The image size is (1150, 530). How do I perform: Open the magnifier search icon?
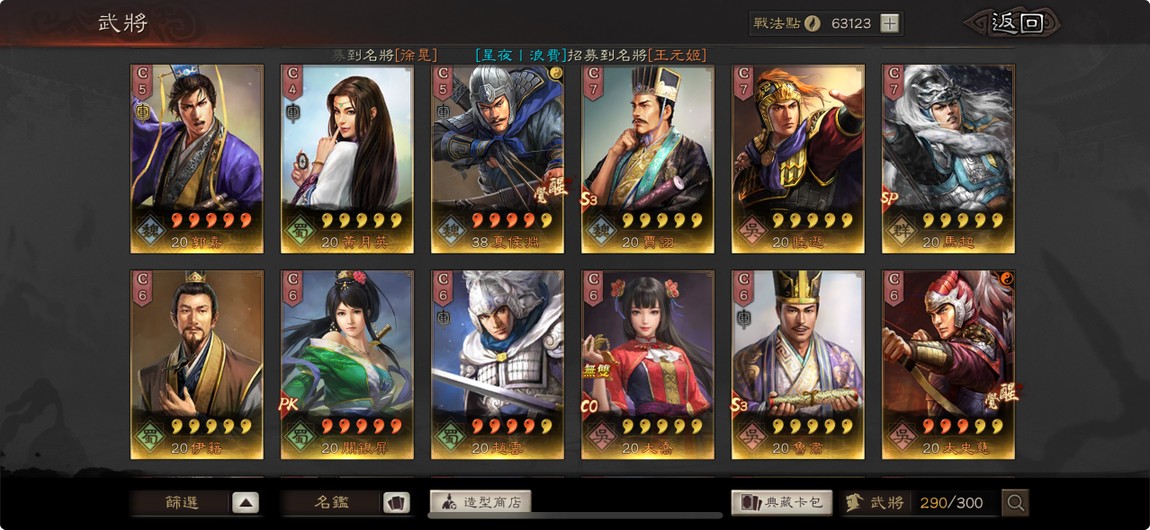point(1015,503)
